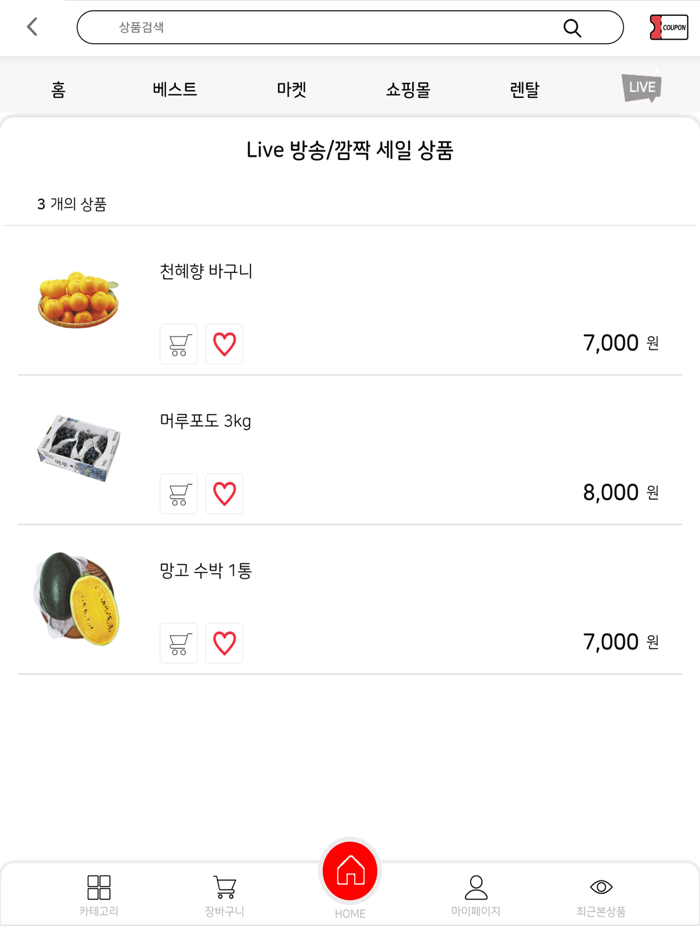Open the 장바구니 cart icon in bottom bar
This screenshot has width=700, height=934.
point(223,885)
